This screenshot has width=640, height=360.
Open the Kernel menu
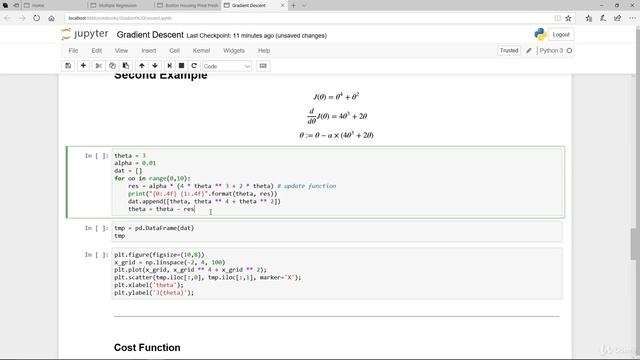tap(201, 51)
